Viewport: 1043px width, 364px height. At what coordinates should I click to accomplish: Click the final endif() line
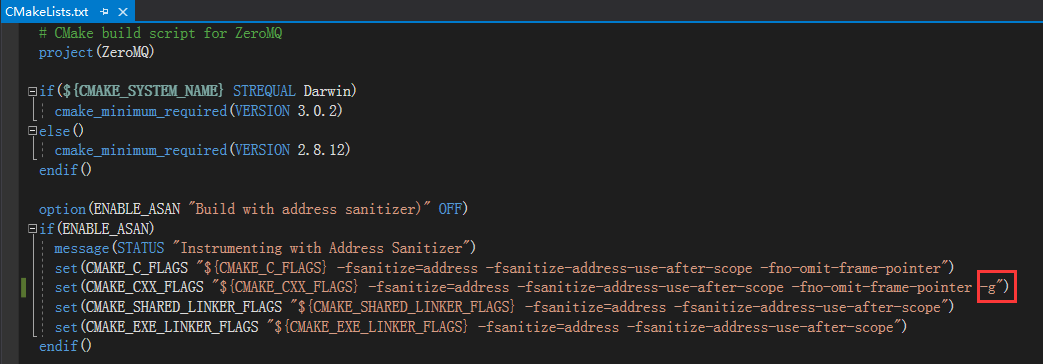coord(65,347)
